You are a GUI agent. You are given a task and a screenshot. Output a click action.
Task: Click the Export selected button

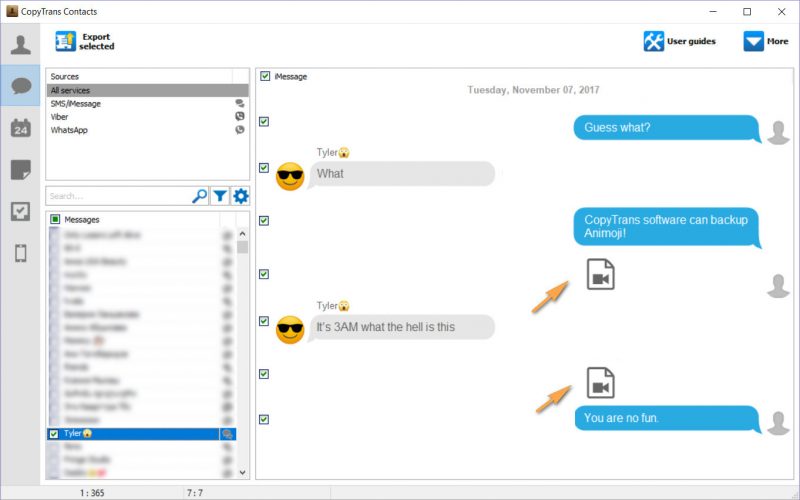[85, 42]
